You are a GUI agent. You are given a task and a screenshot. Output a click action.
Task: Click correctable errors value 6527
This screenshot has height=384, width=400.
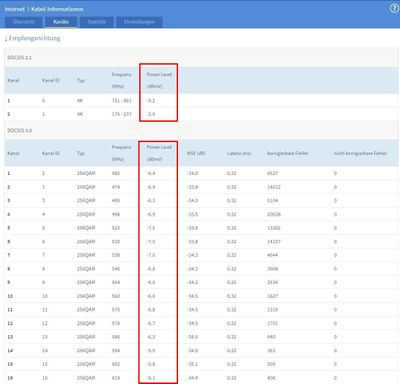click(x=272, y=173)
